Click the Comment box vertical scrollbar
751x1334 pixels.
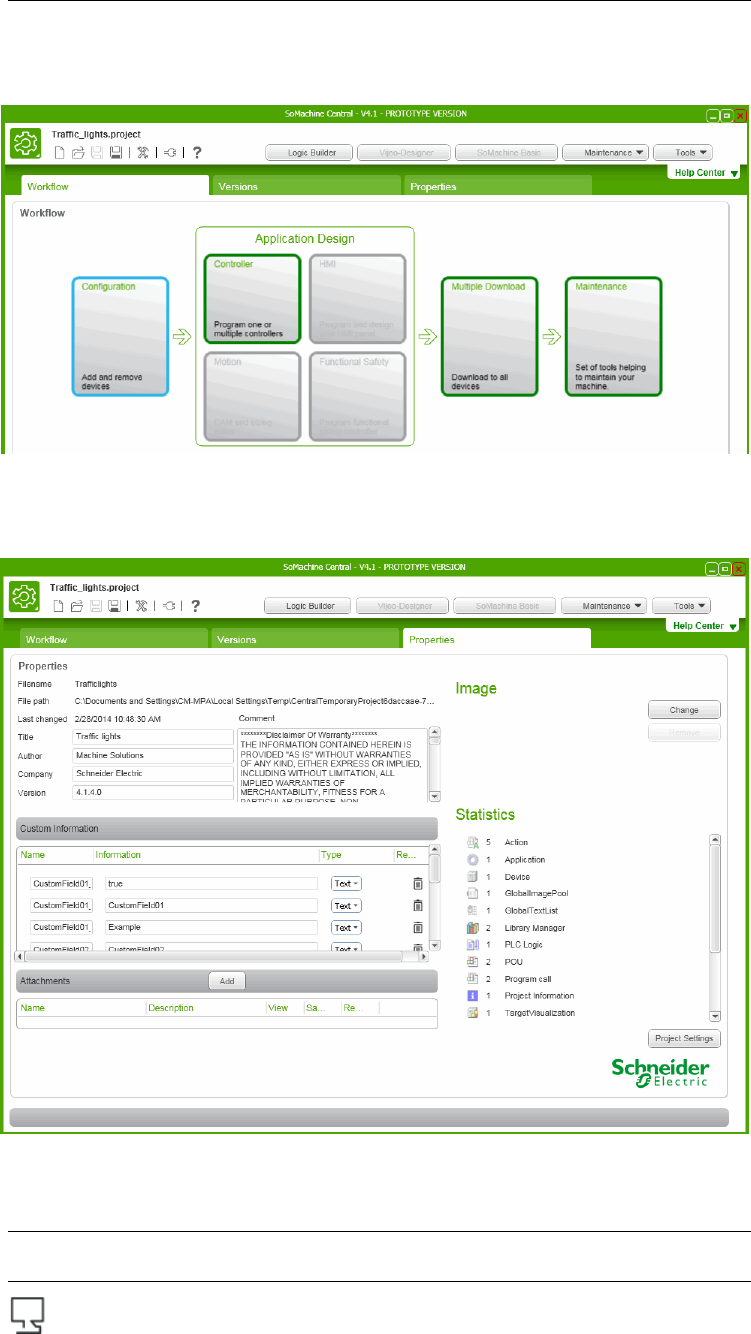(x=434, y=764)
